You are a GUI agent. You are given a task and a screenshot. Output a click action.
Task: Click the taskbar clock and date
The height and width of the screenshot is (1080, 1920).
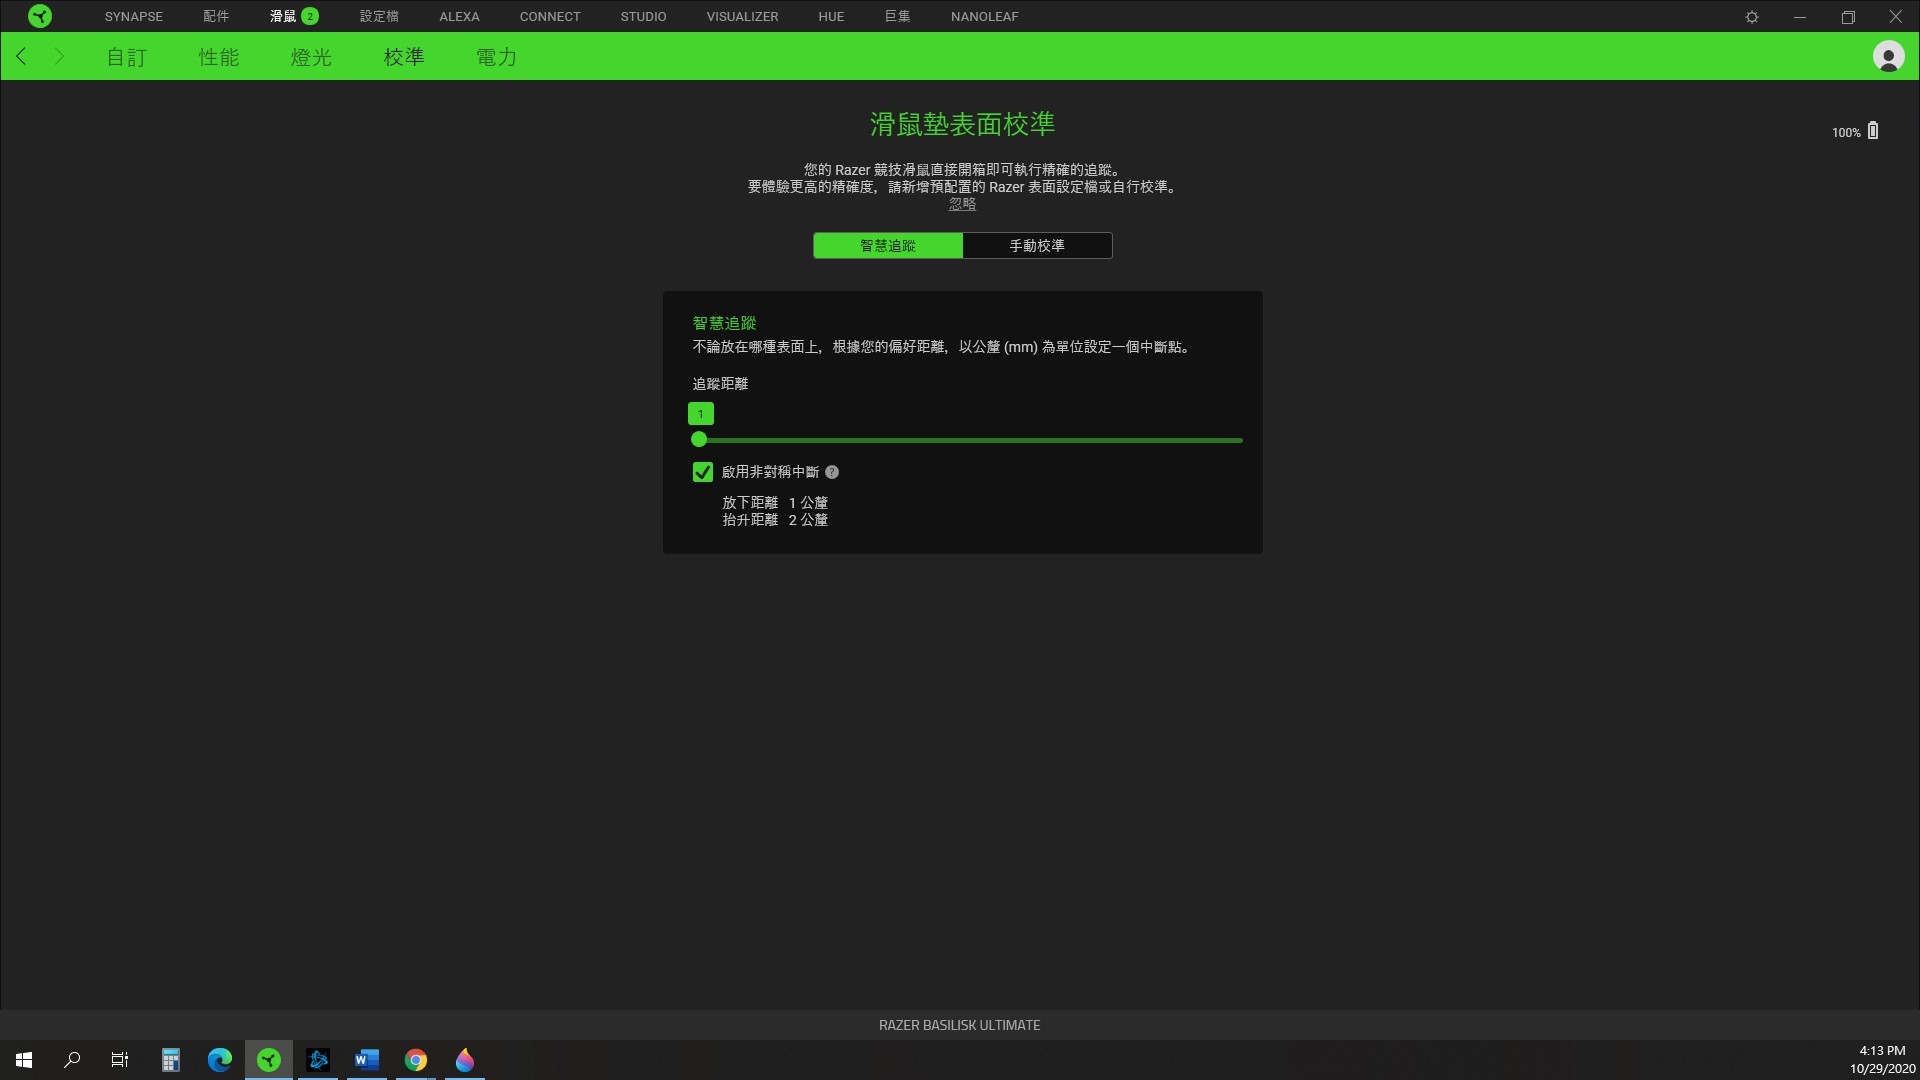[1882, 1060]
